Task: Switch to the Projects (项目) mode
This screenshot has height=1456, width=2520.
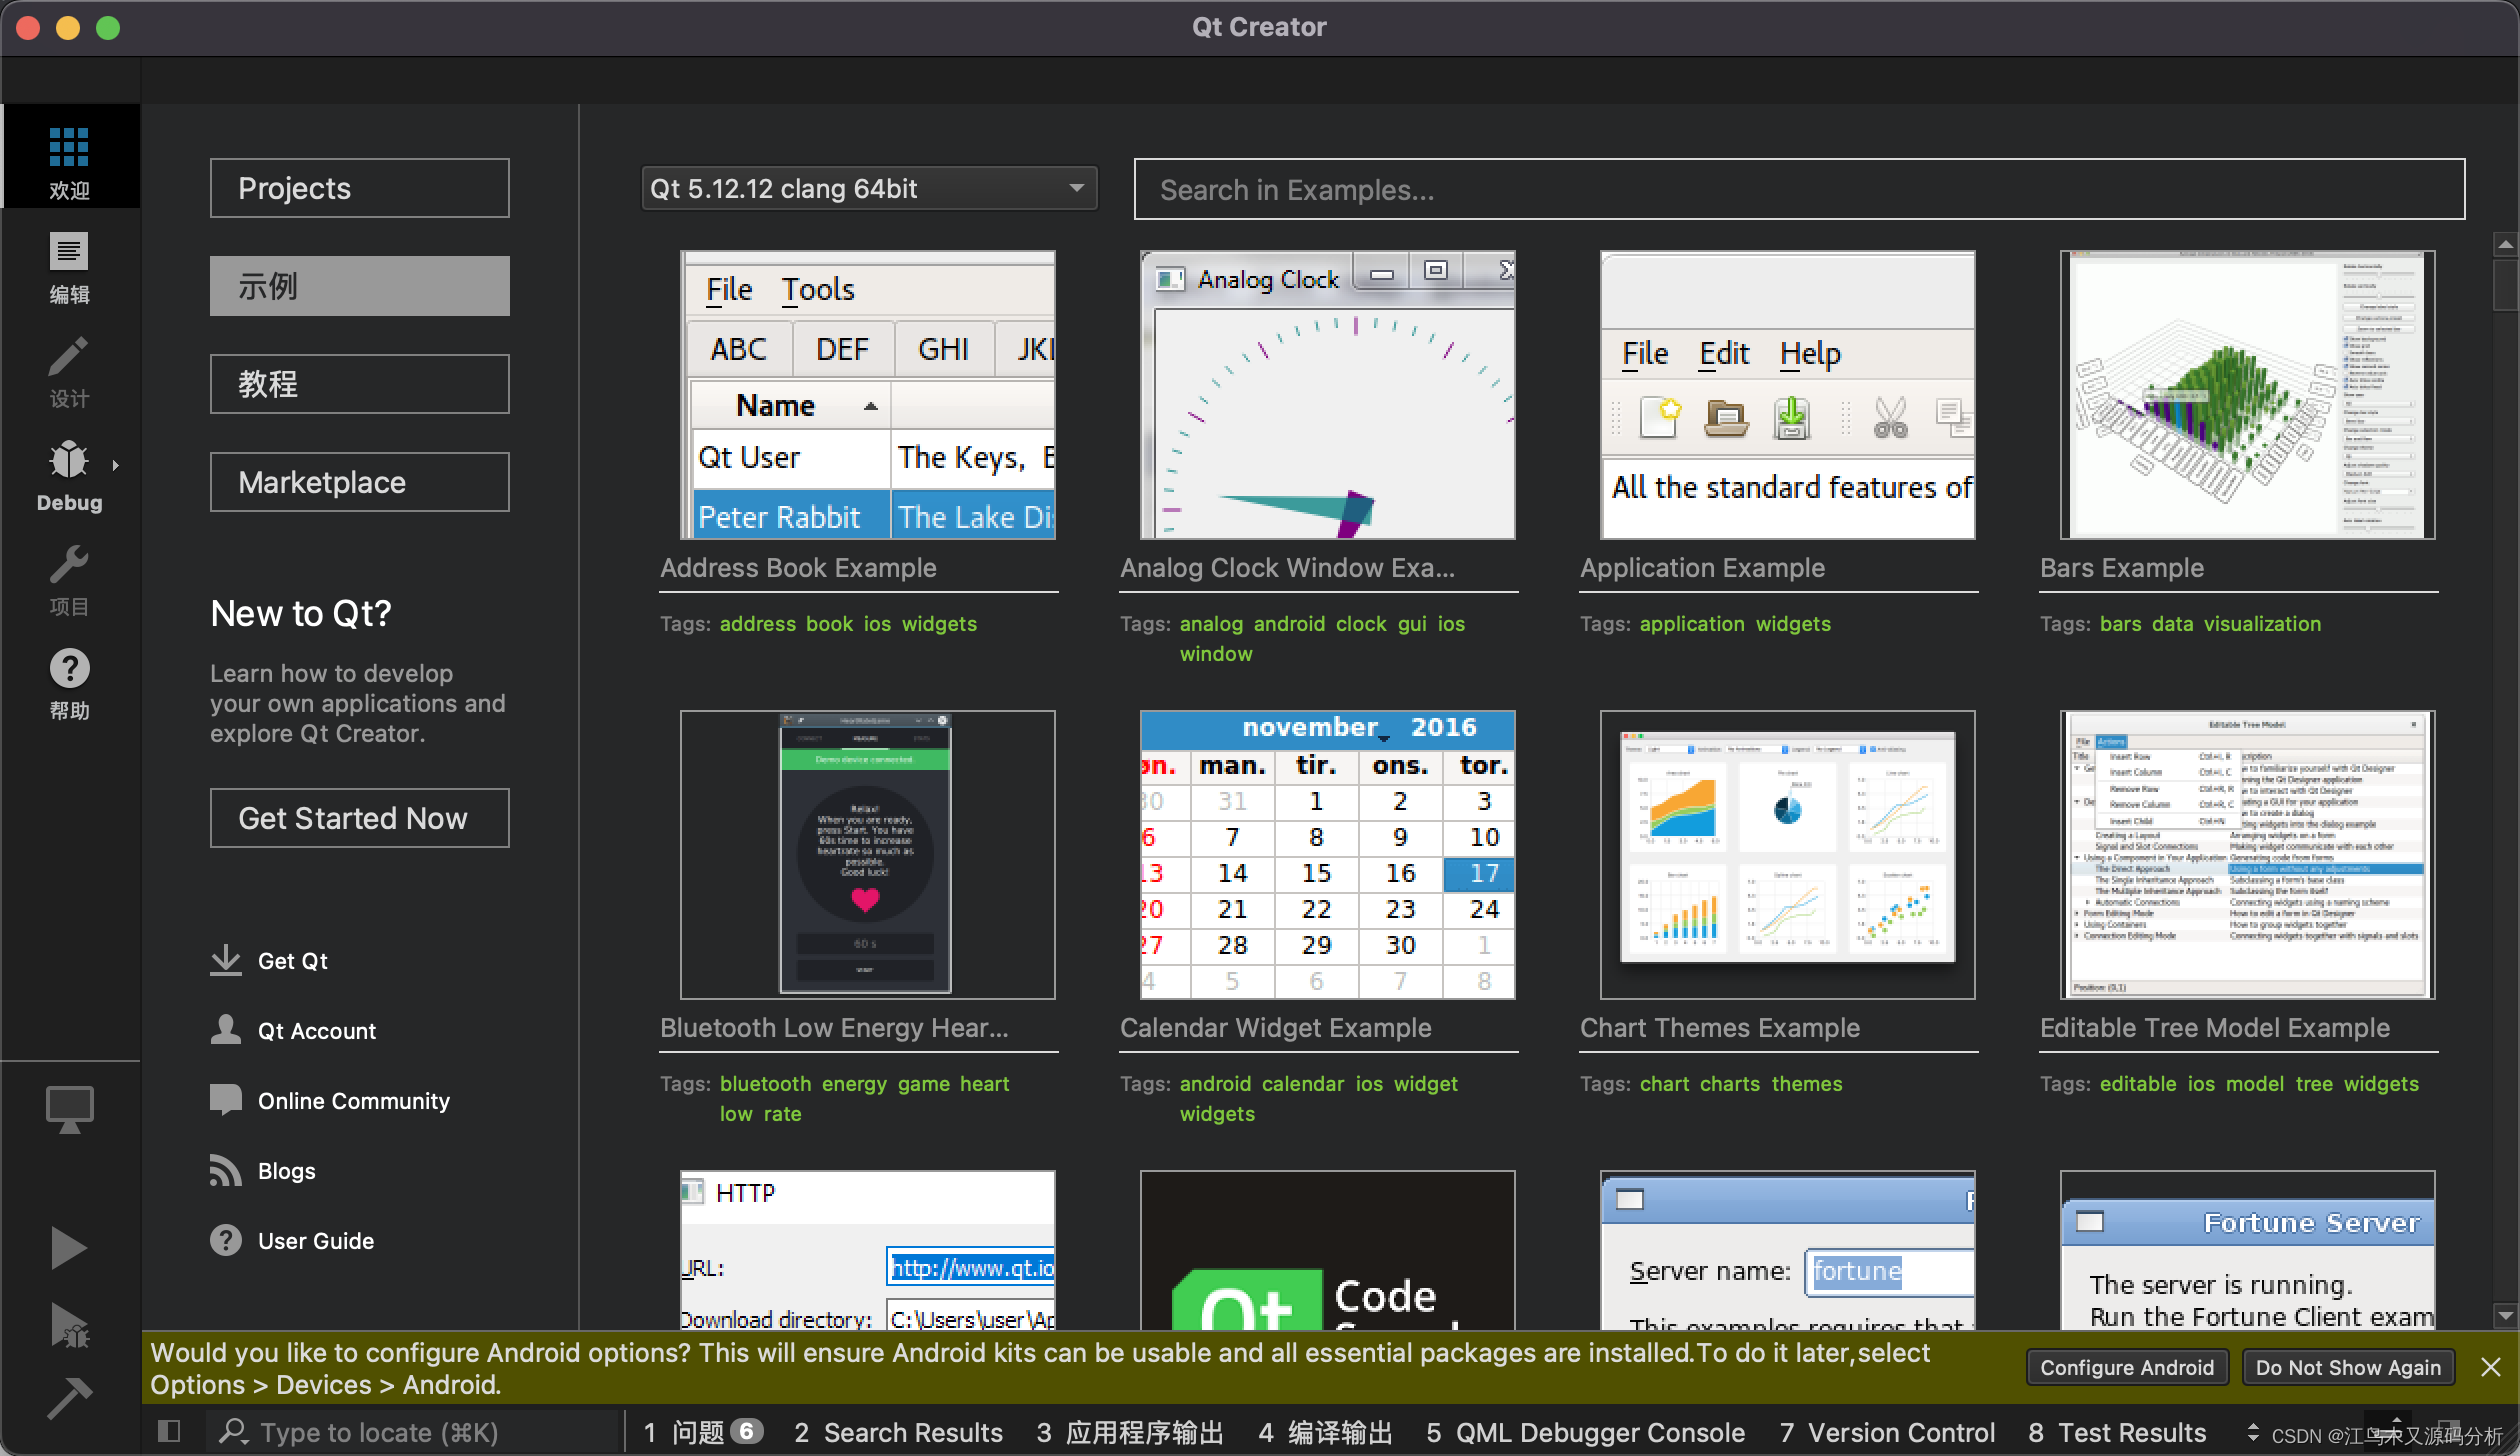Action: [x=69, y=578]
